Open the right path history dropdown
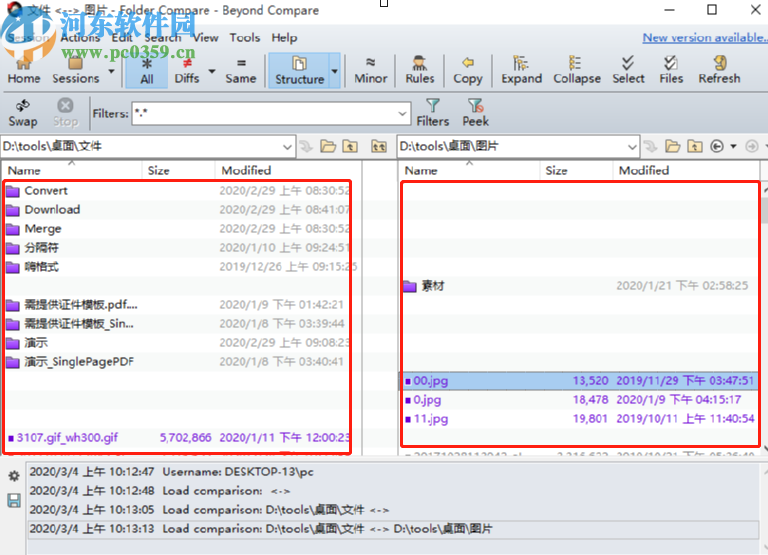 point(632,146)
